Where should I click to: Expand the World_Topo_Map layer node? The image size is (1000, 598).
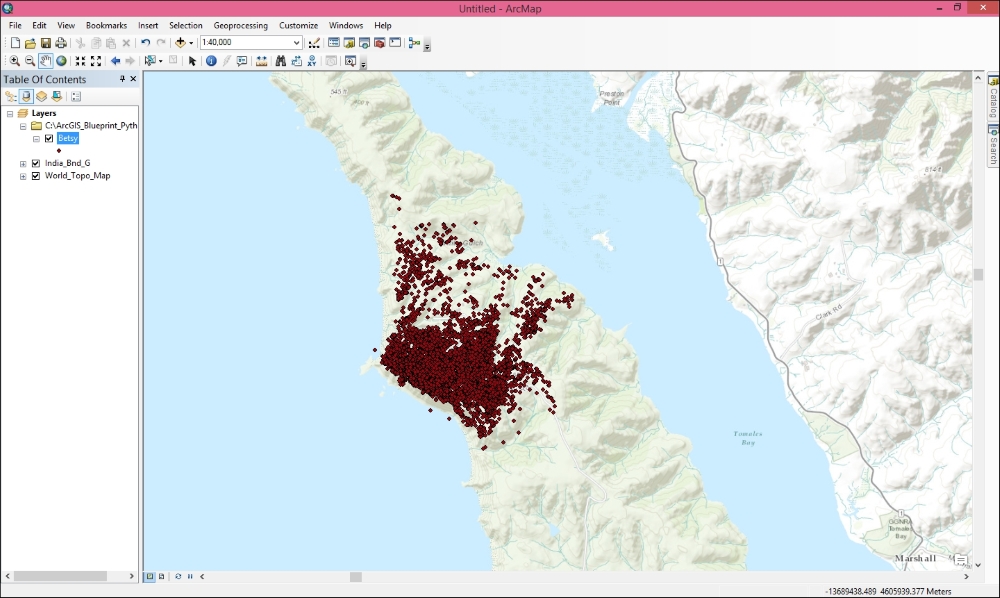click(23, 176)
